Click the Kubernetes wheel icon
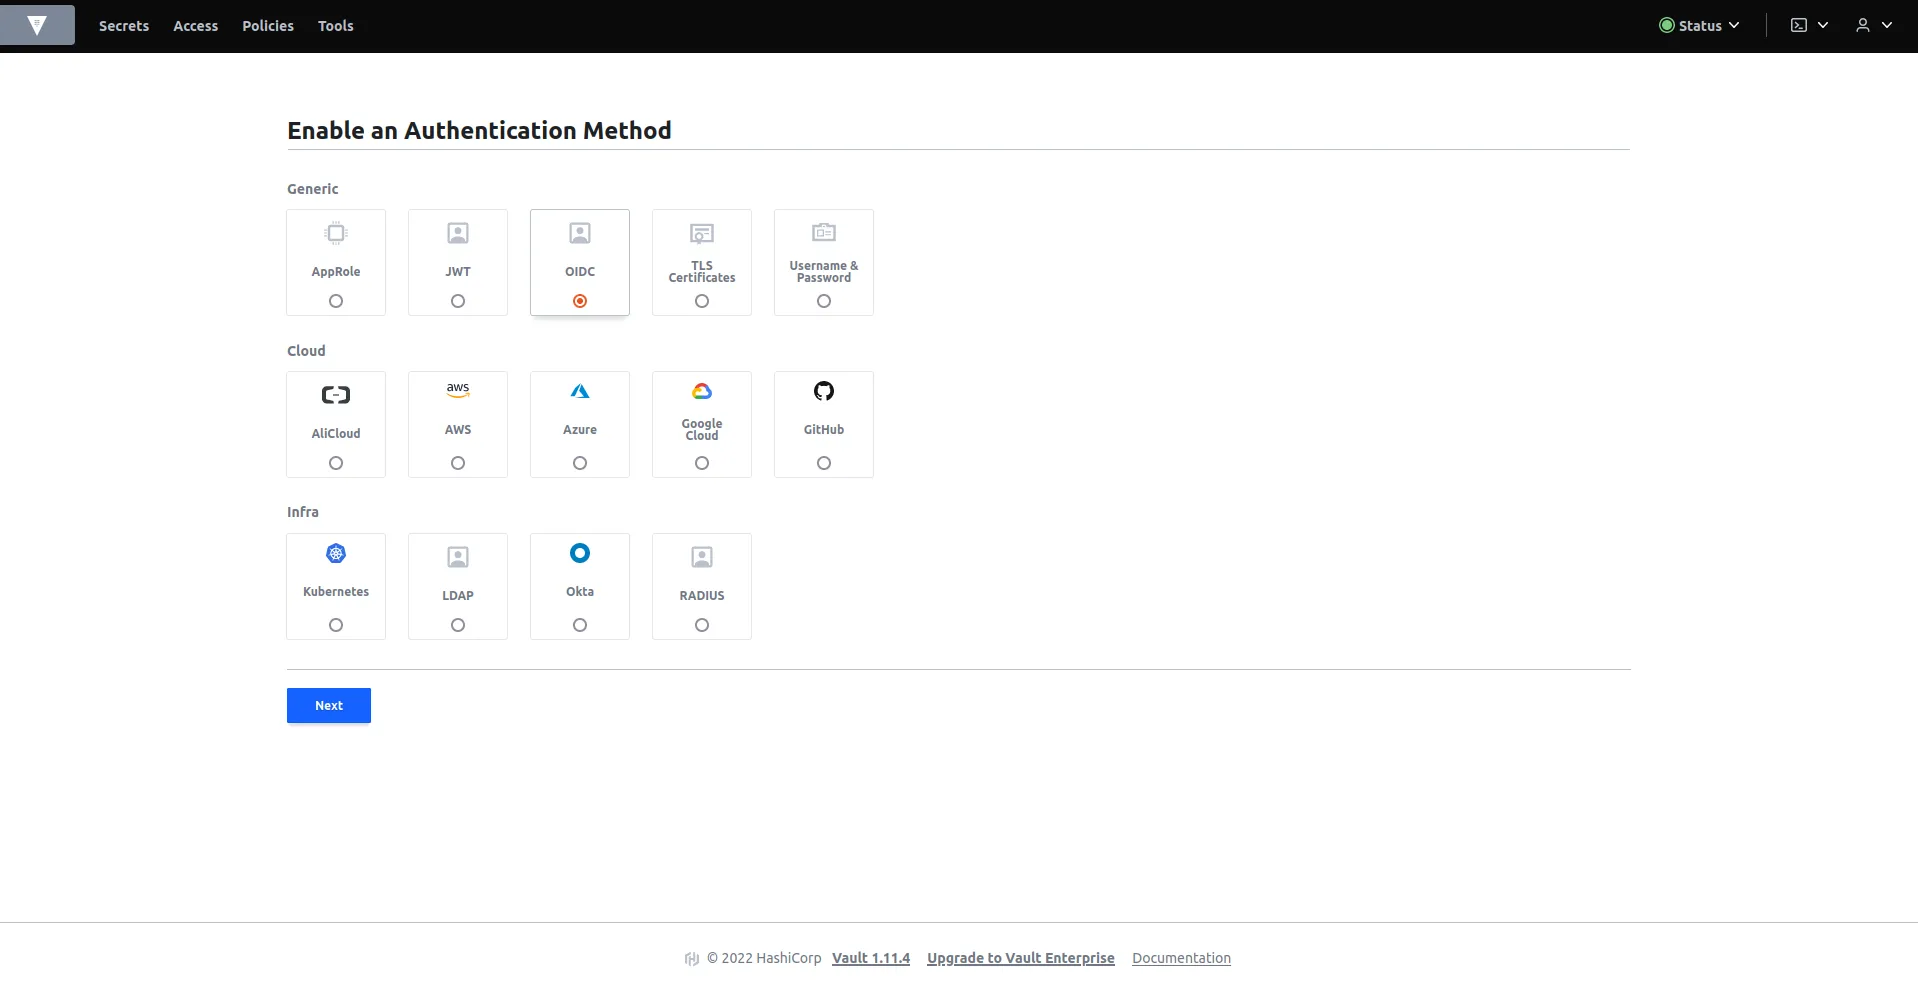Image resolution: width=1918 pixels, height=987 pixels. click(x=336, y=553)
